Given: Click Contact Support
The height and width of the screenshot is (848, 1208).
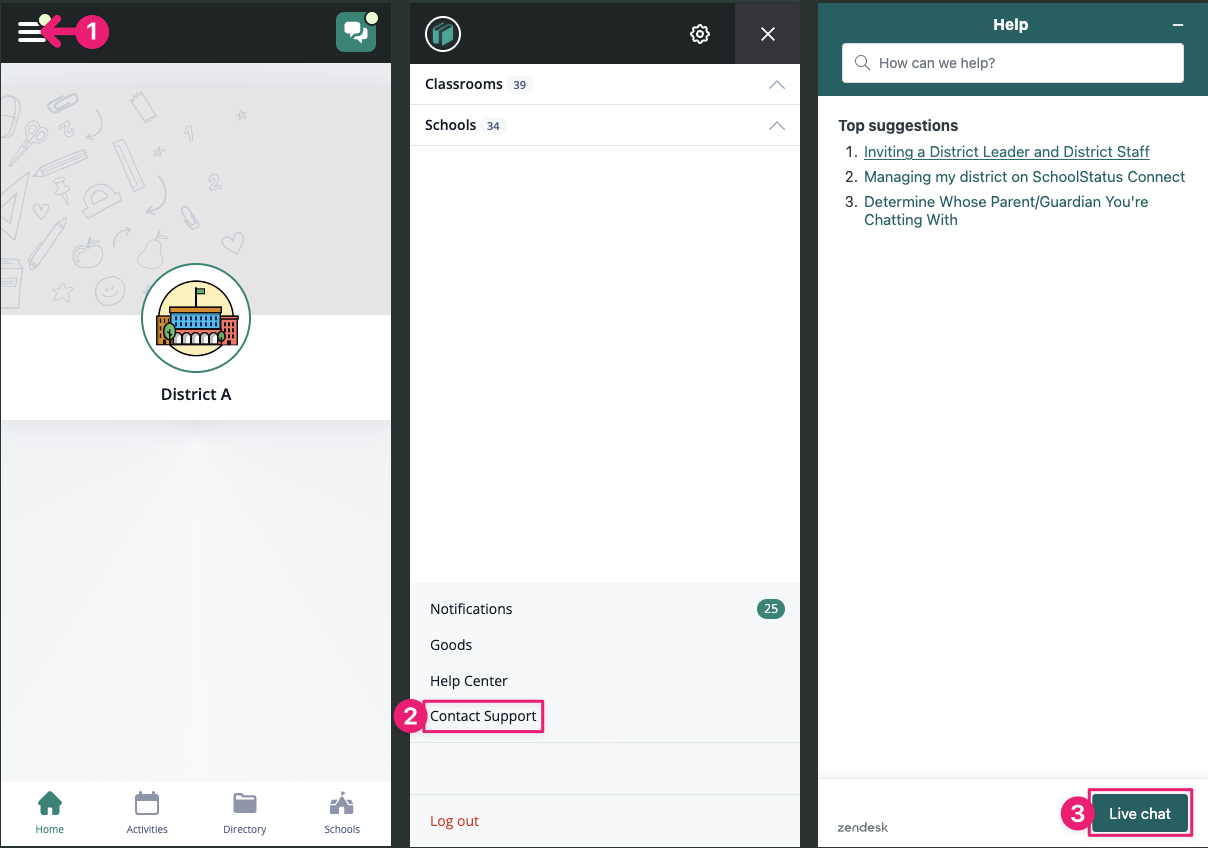Looking at the screenshot, I should [483, 716].
